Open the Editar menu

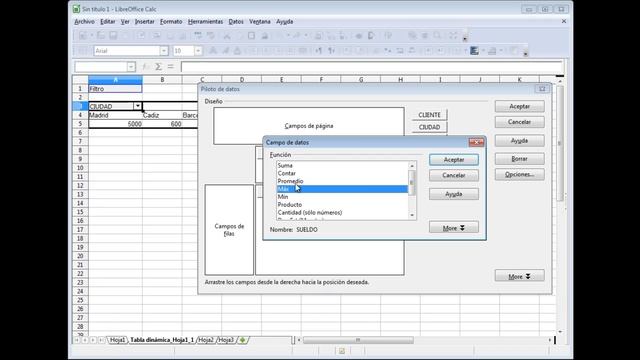[108, 21]
